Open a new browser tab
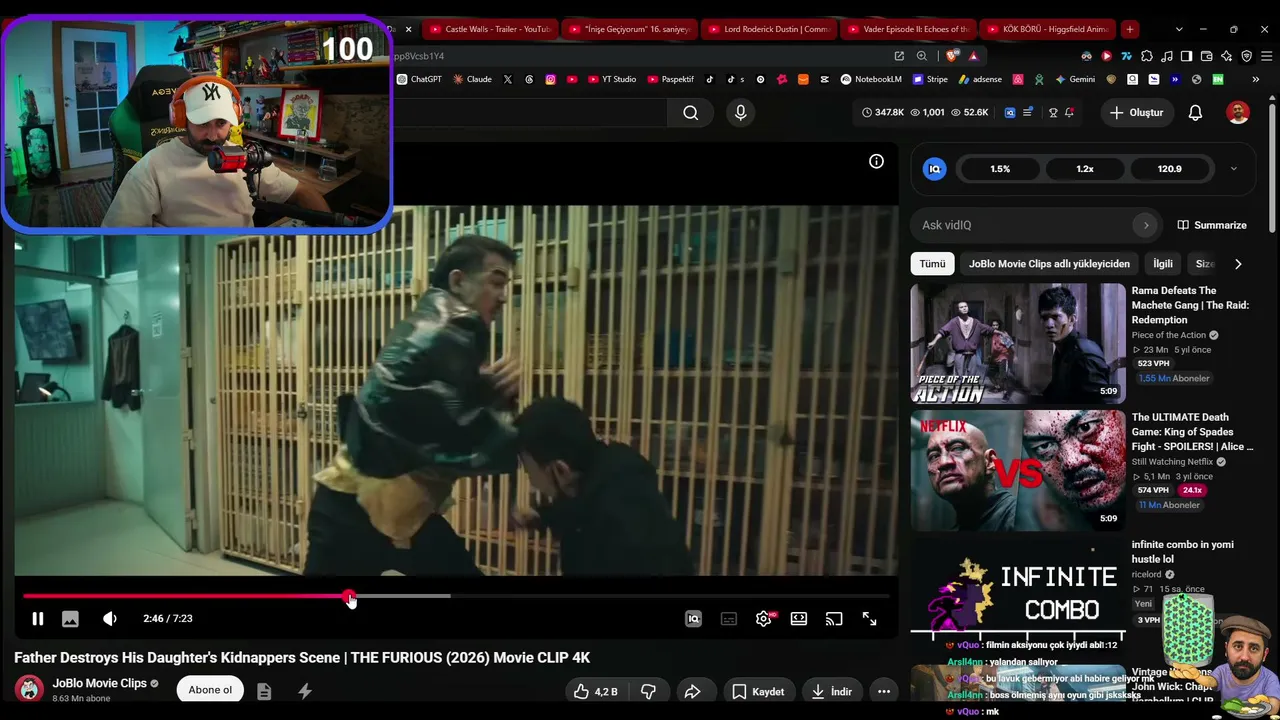Screen dimensions: 1280x720 click(x=1129, y=29)
